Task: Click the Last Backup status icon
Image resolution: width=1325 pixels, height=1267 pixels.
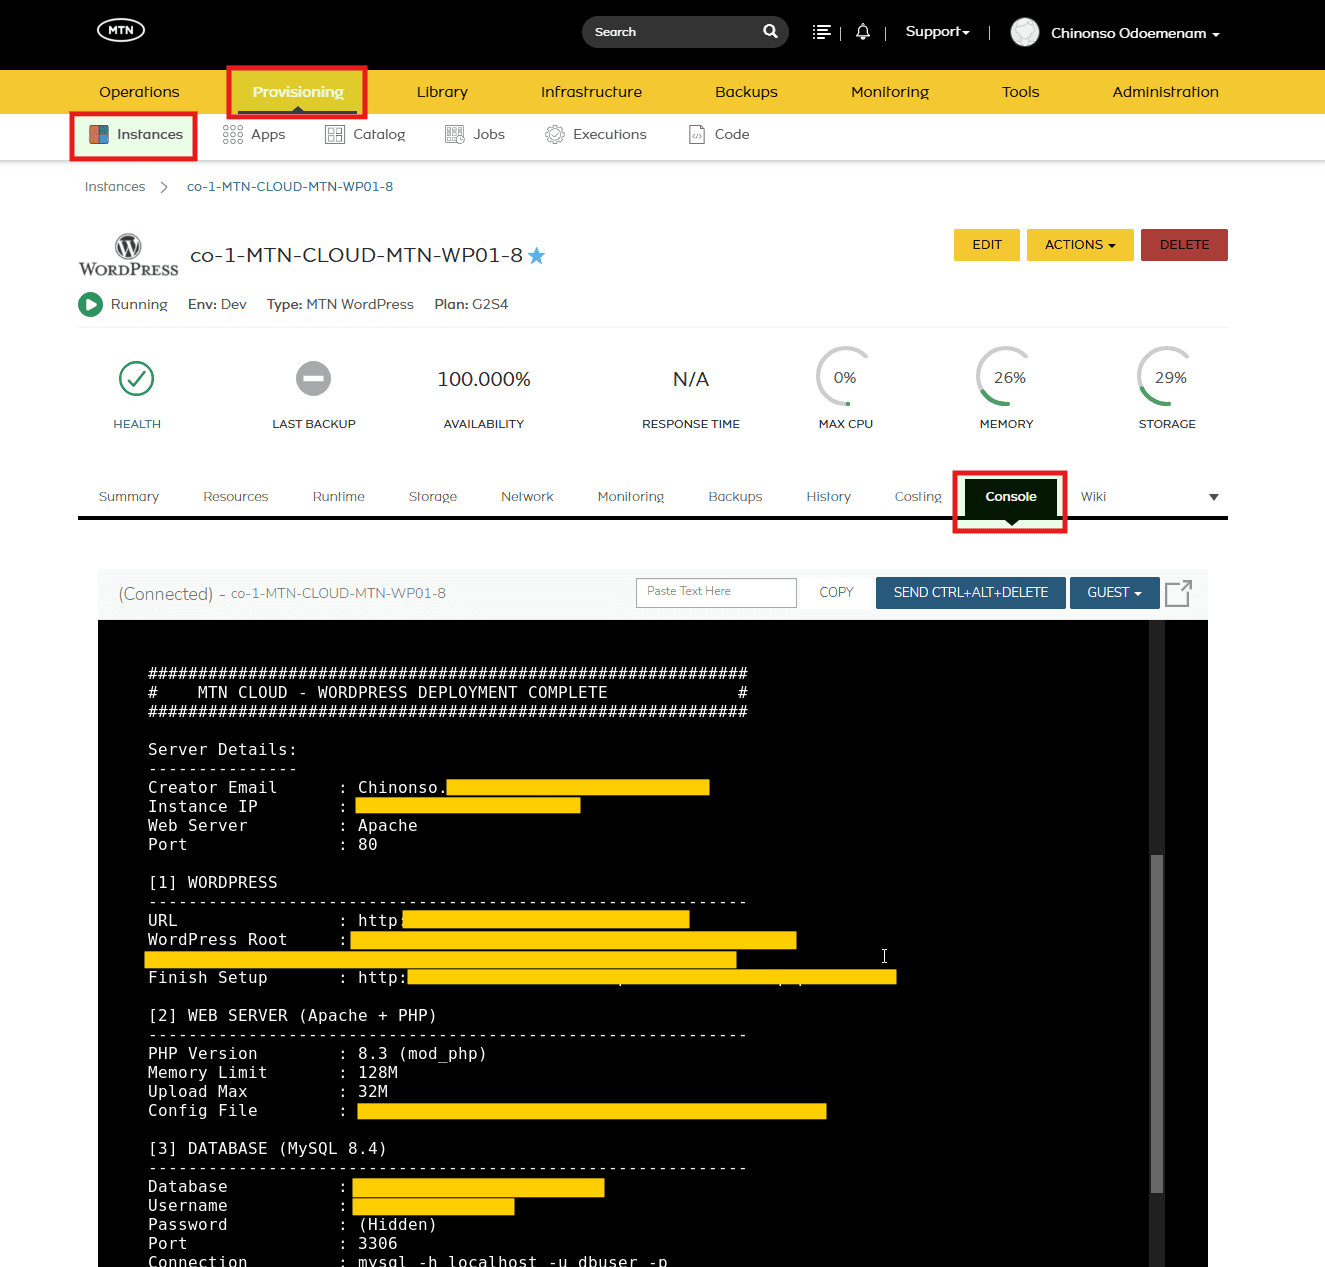Action: click(x=314, y=379)
